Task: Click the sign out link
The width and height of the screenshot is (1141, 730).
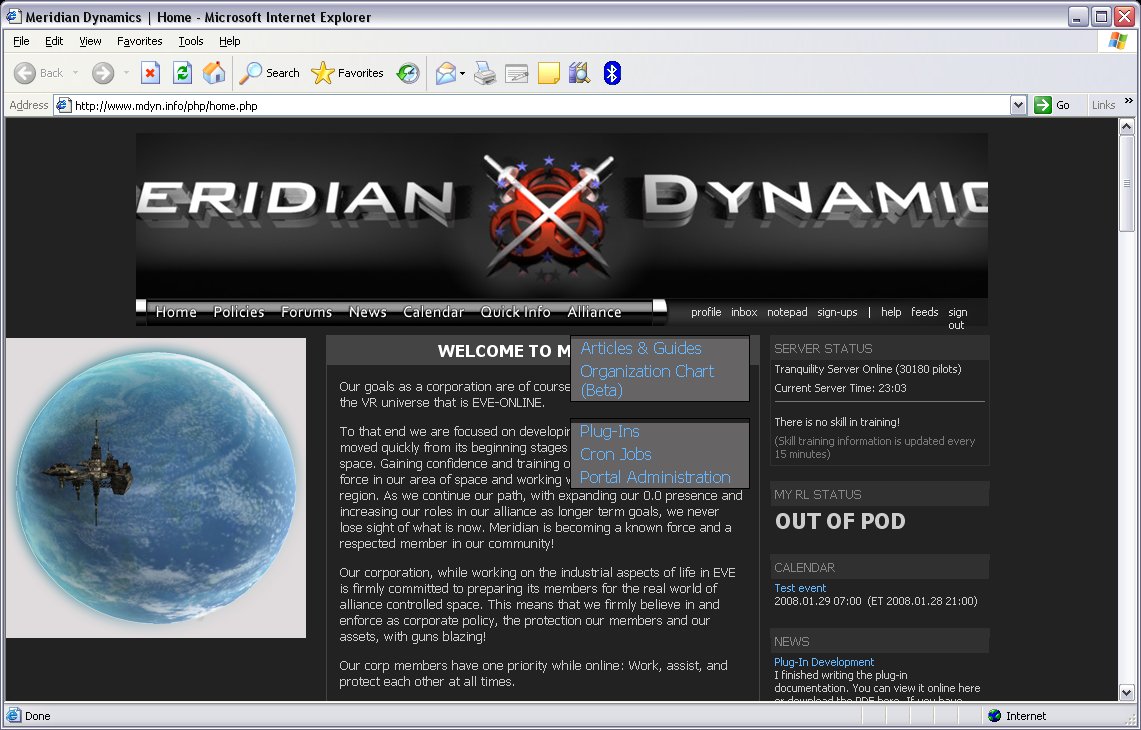Action: 957,319
